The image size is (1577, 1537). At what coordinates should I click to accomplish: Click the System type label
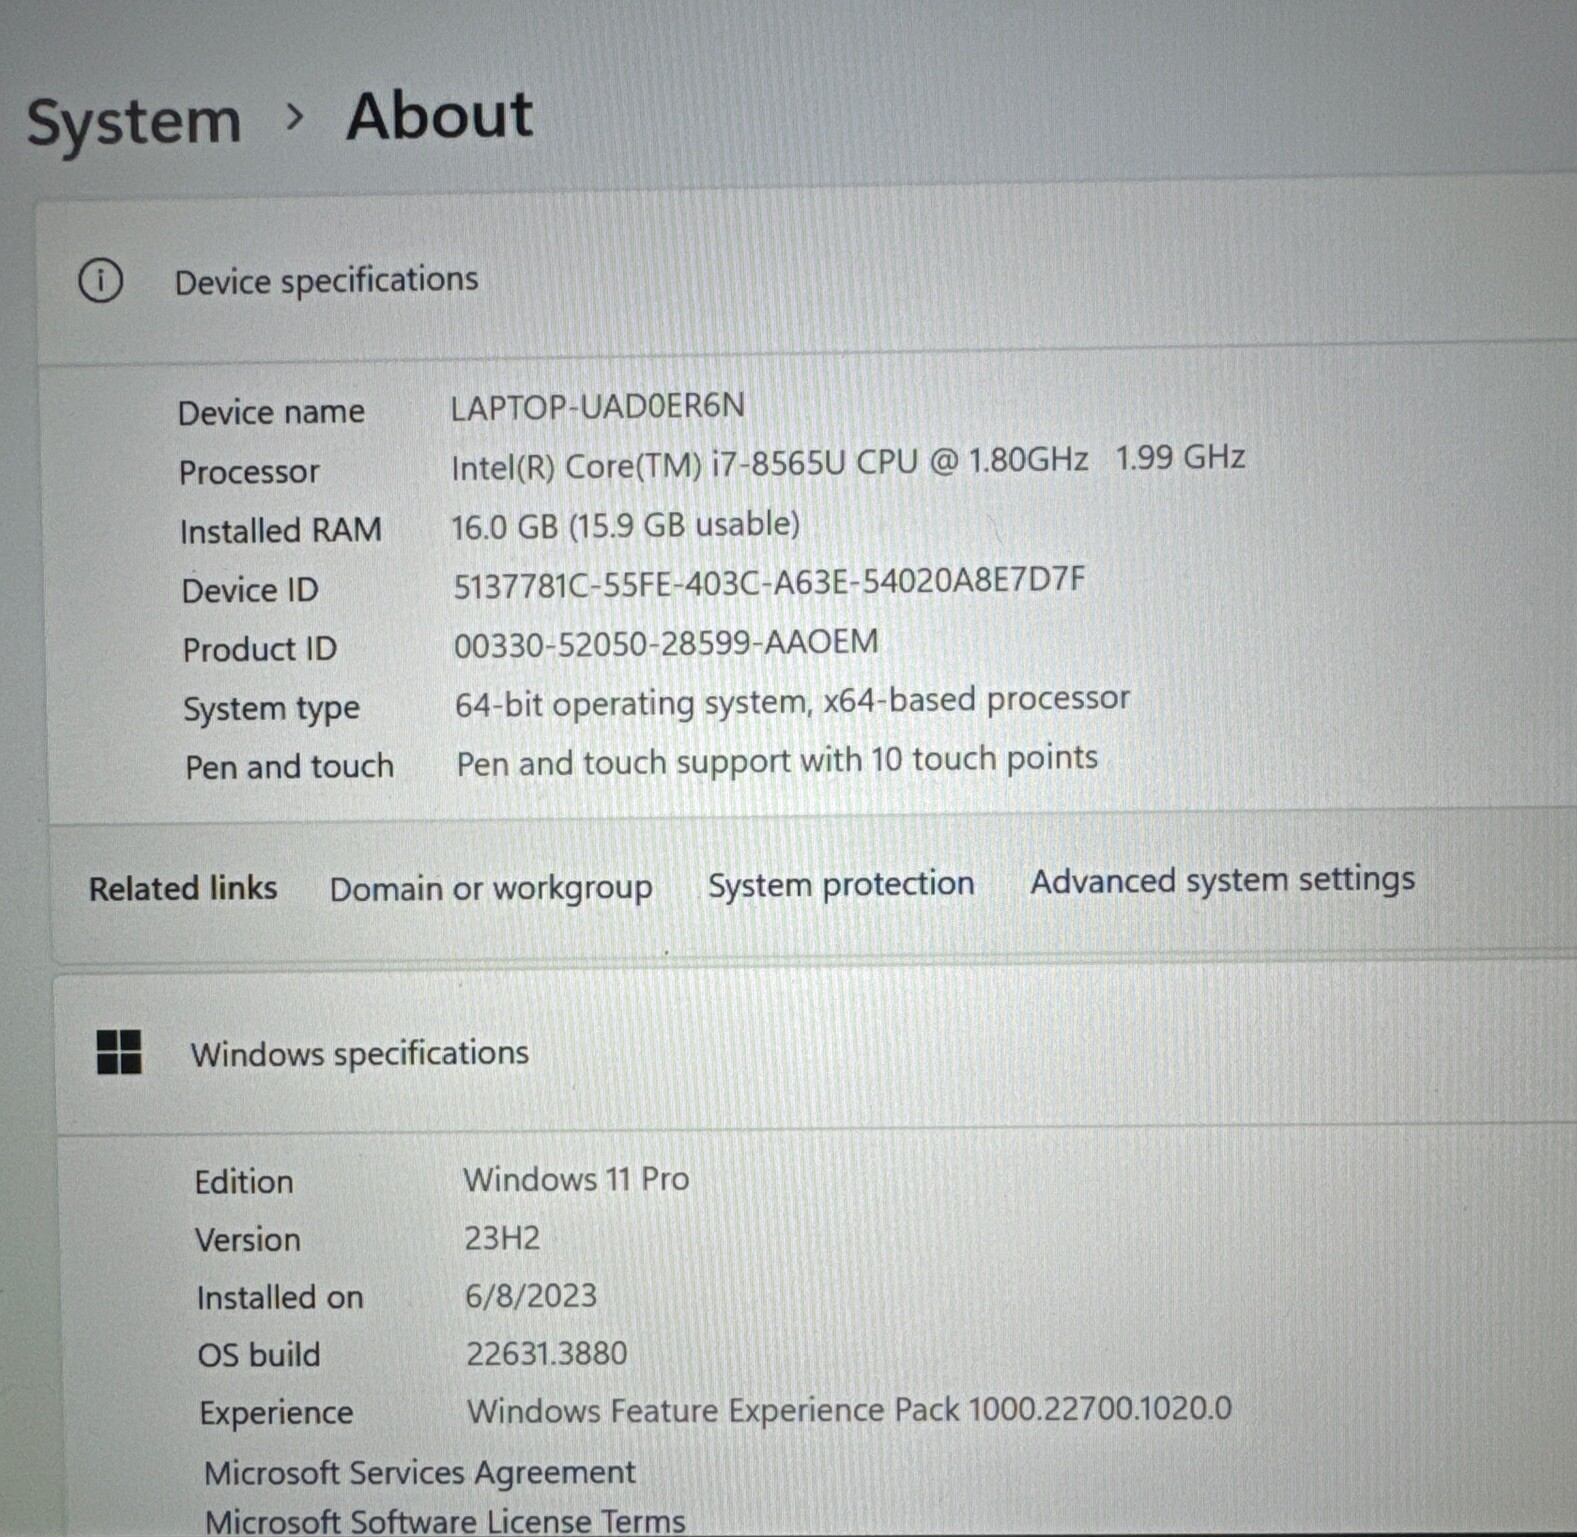tap(271, 709)
